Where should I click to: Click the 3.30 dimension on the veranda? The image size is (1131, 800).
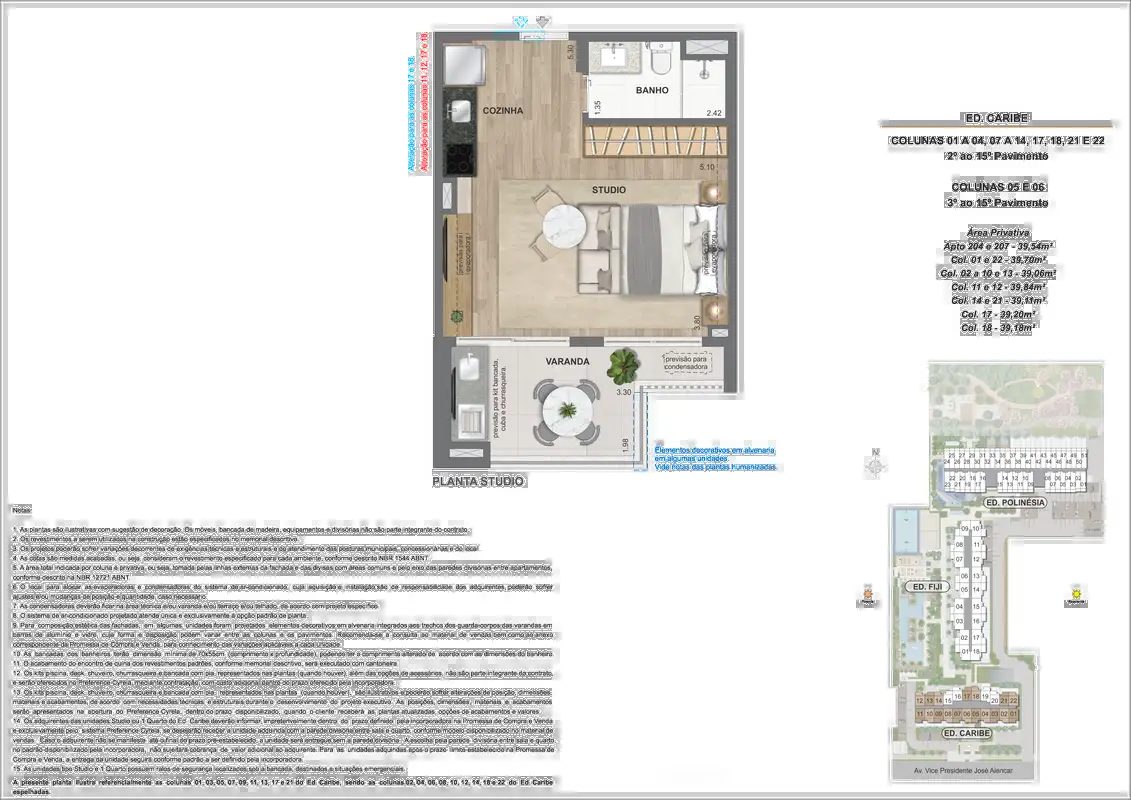(623, 392)
